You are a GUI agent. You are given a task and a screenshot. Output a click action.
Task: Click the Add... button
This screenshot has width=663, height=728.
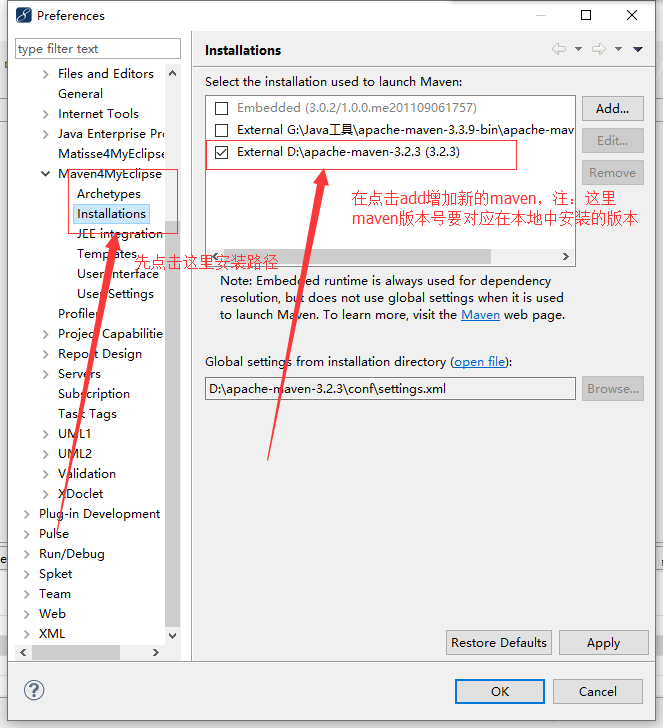coord(612,109)
